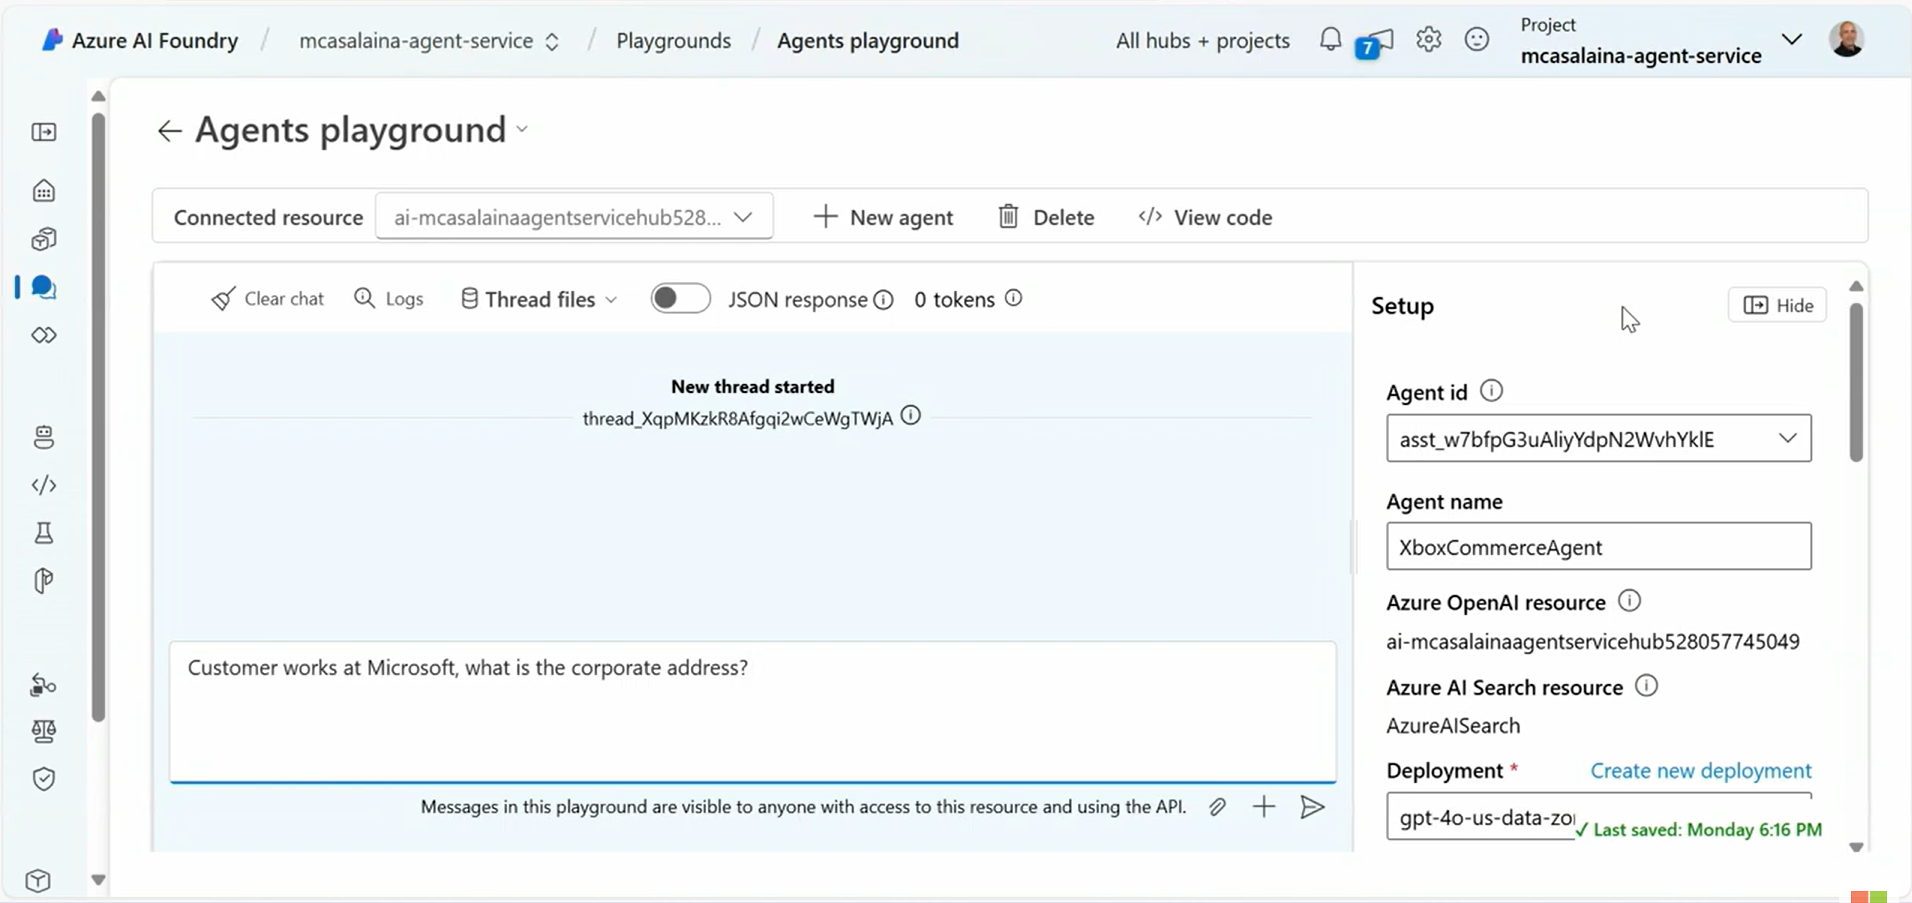The height and width of the screenshot is (903, 1912).
Task: Open the safety shield icon in sidebar
Action: (44, 779)
